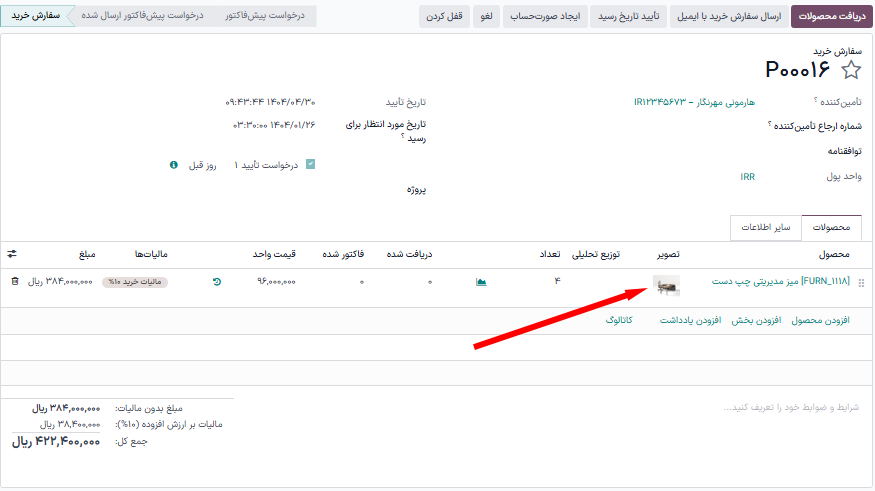Switch to the سایر اطلاعات tab
Image resolution: width=875 pixels, height=491 pixels.
tap(765, 228)
